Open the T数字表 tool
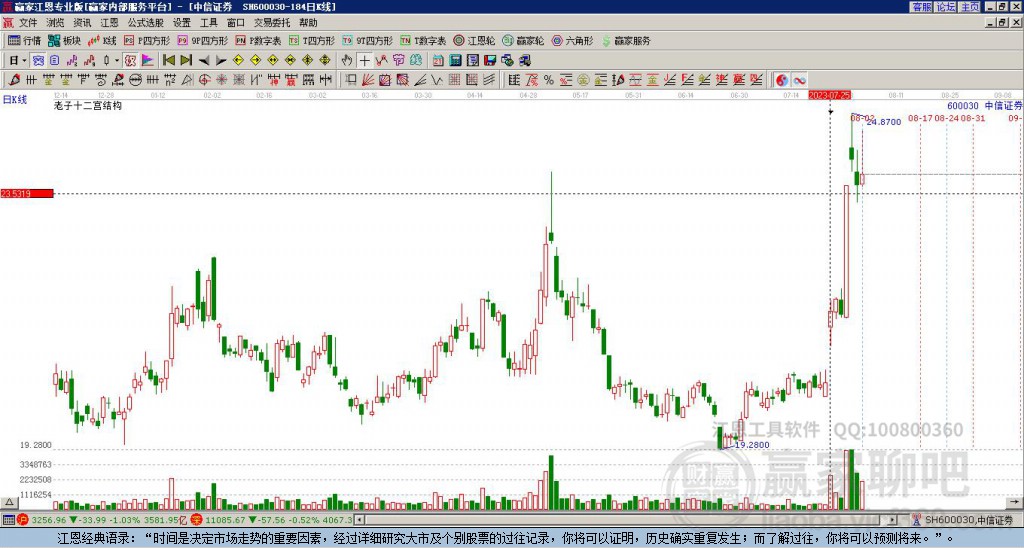The image size is (1024, 548). [x=423, y=40]
